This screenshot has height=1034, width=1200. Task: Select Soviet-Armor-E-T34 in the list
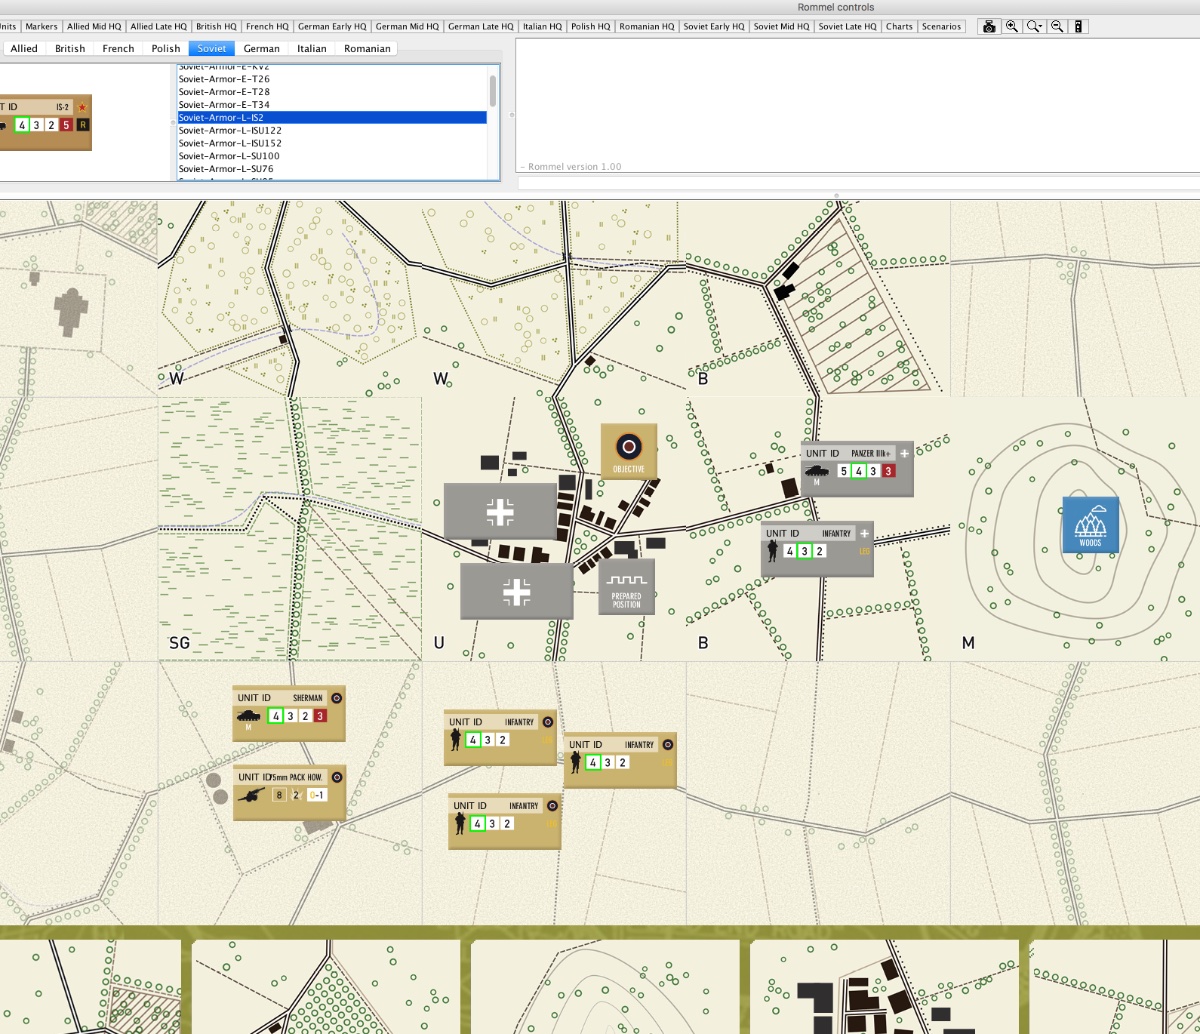tap(332, 104)
